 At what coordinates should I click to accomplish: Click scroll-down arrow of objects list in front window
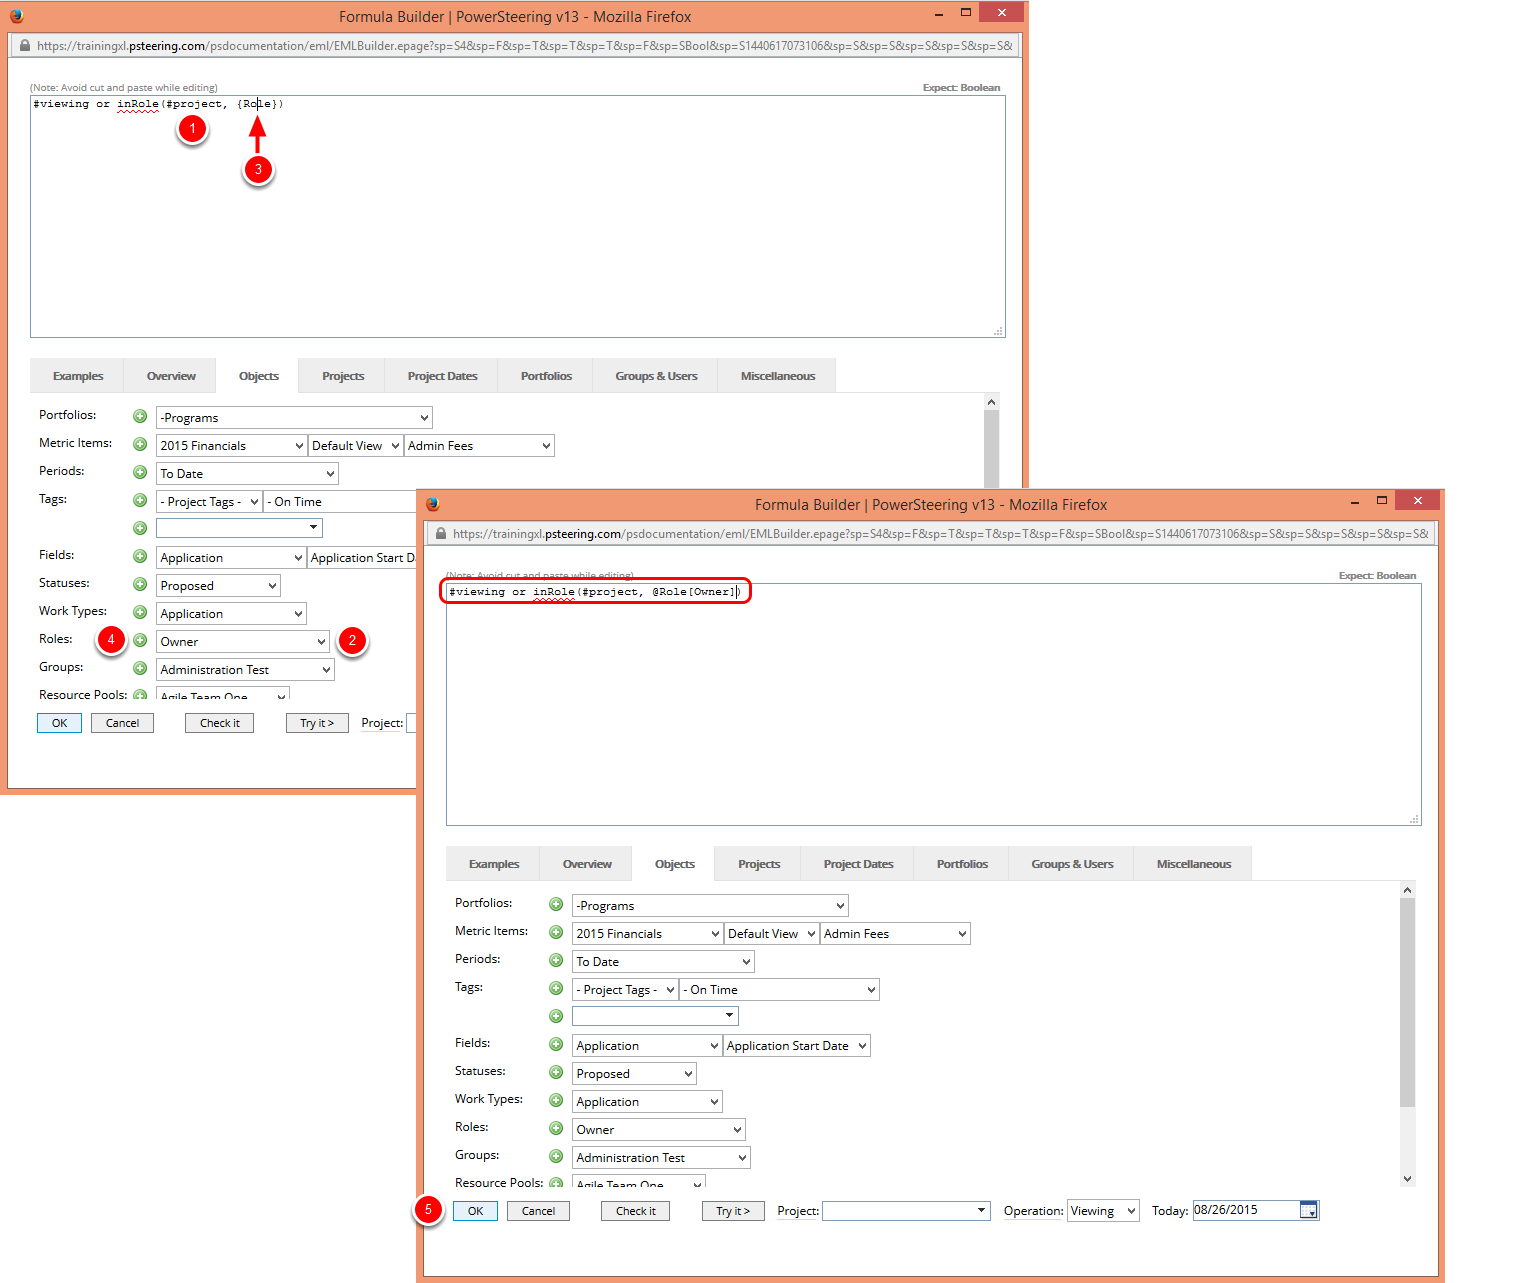[1408, 1179]
